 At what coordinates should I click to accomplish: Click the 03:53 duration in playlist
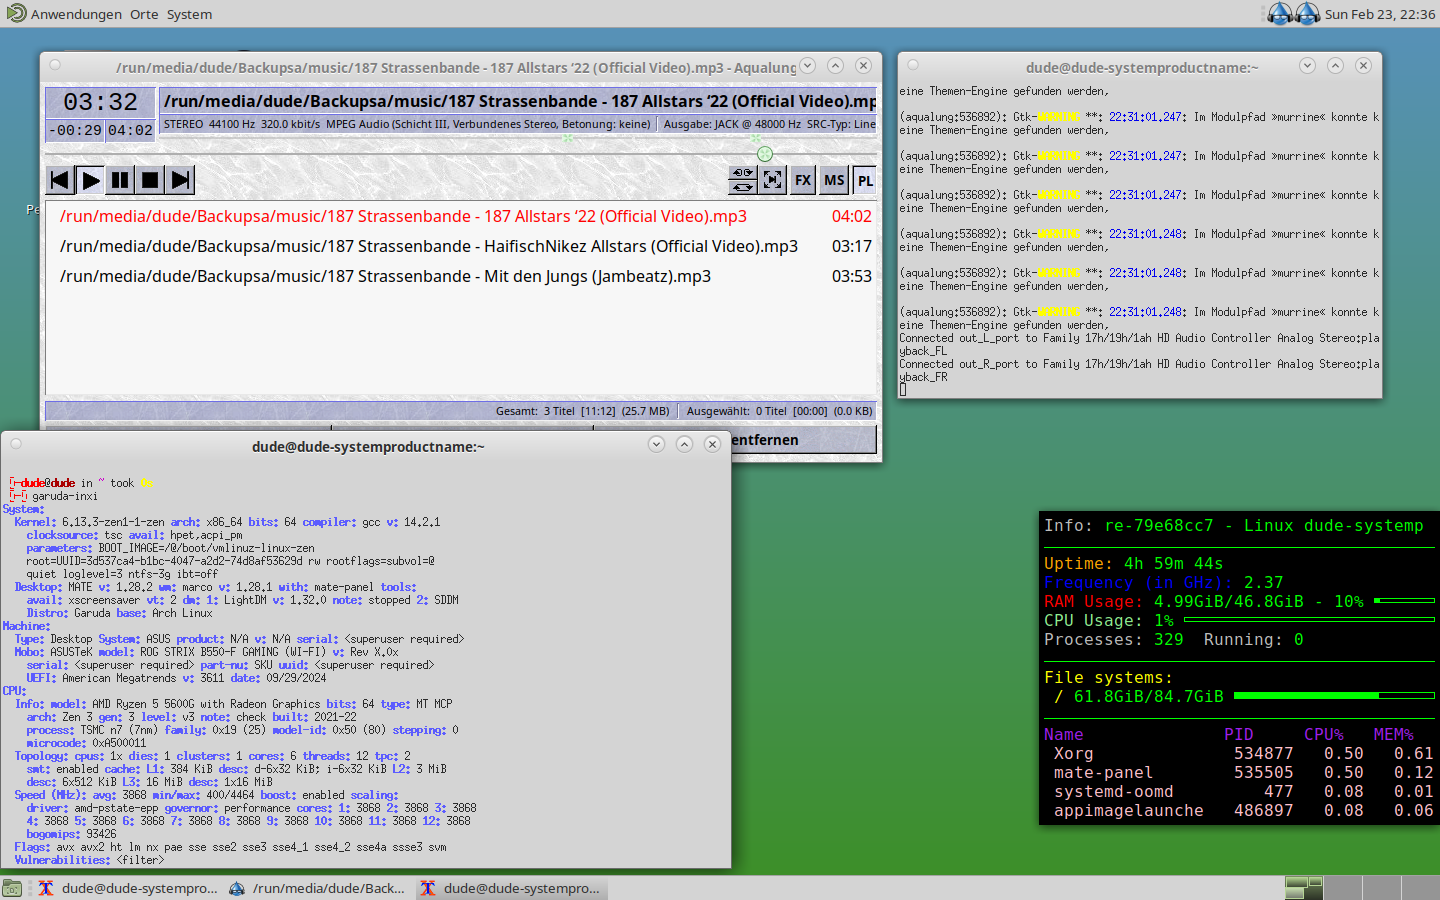tap(852, 276)
